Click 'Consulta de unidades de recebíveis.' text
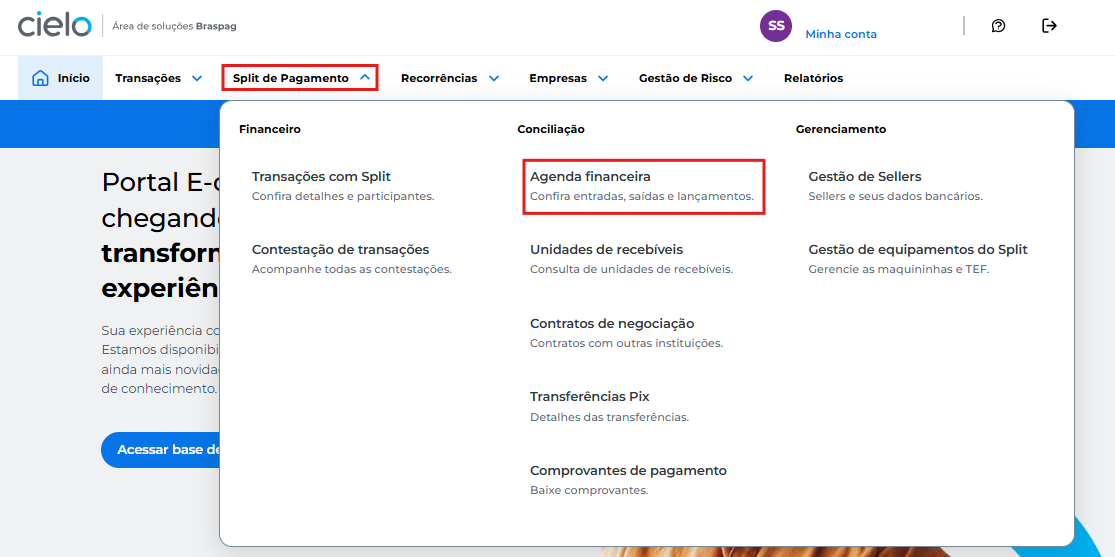Image resolution: width=1115 pixels, height=557 pixels. coord(631,270)
